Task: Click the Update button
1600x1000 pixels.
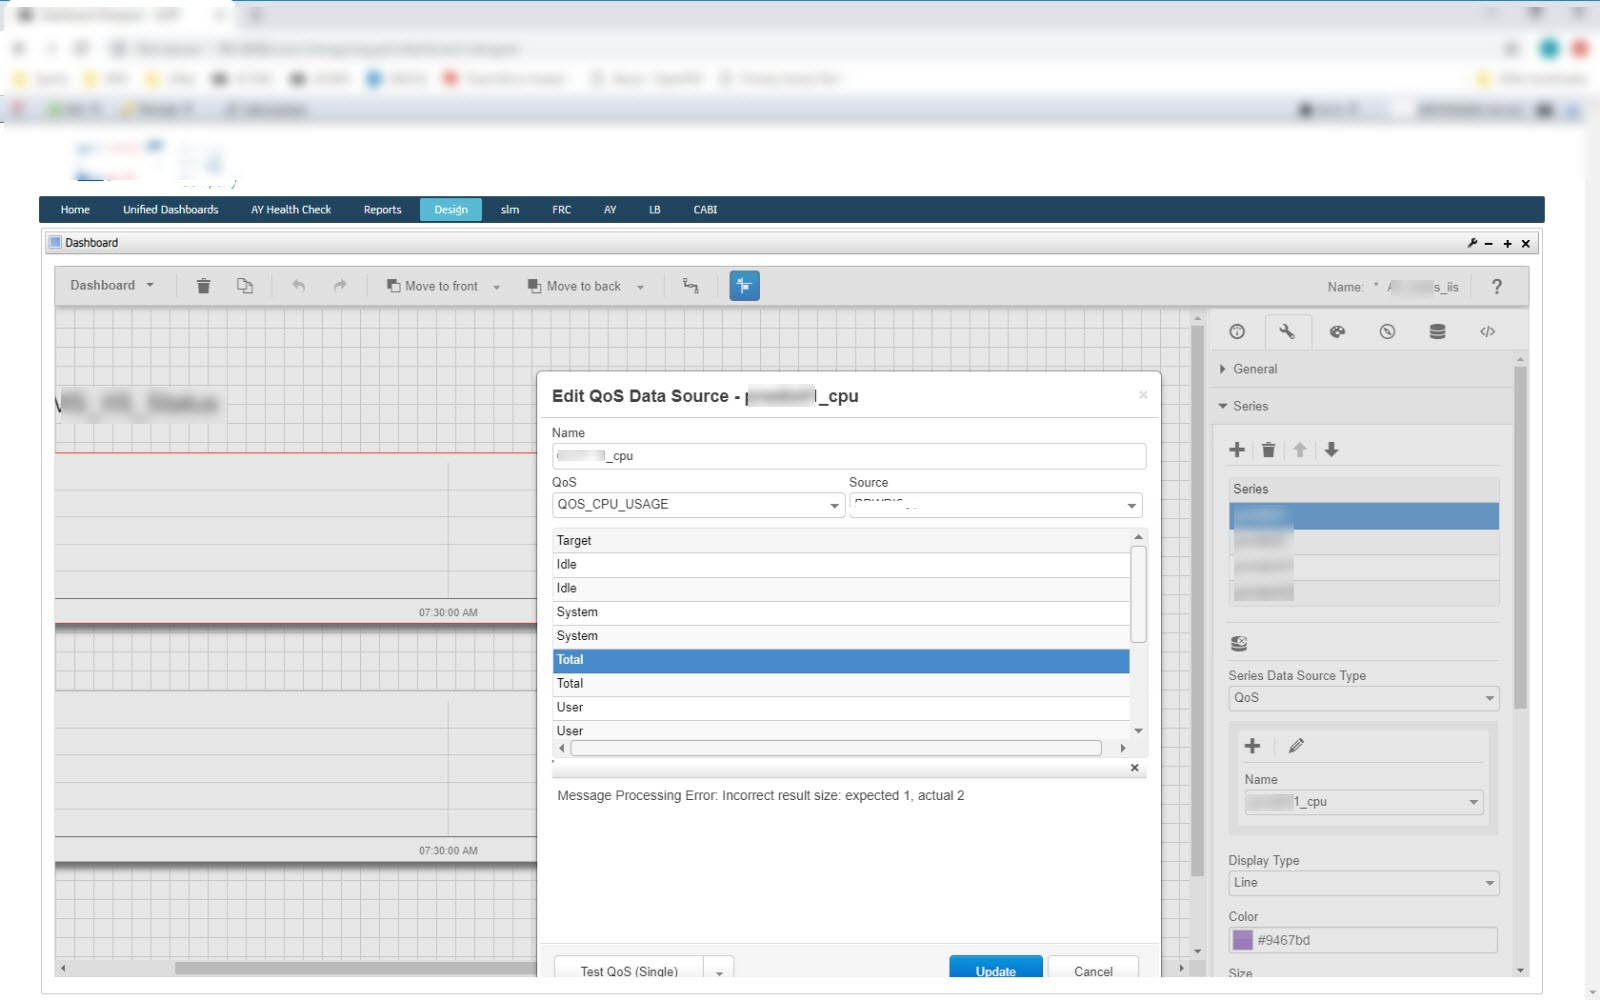Action: (995, 969)
